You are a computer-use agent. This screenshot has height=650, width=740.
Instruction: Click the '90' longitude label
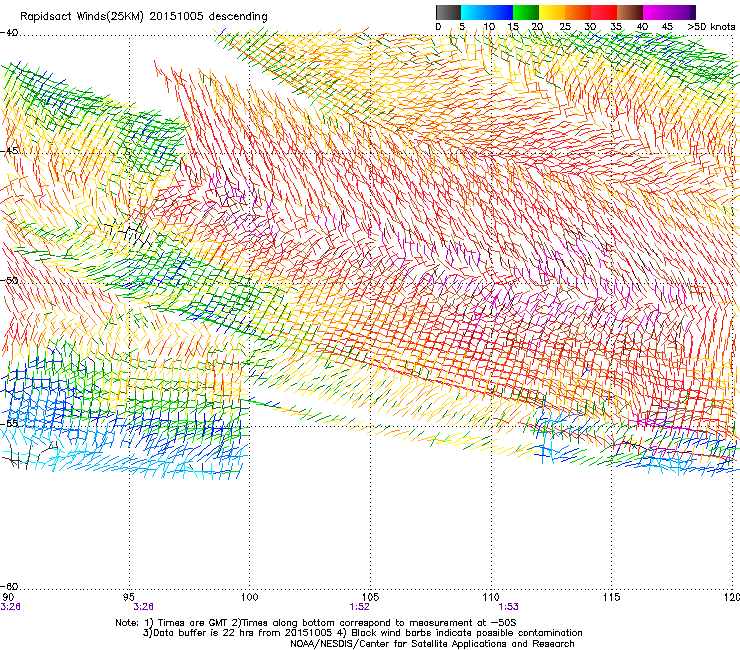(x=8, y=597)
